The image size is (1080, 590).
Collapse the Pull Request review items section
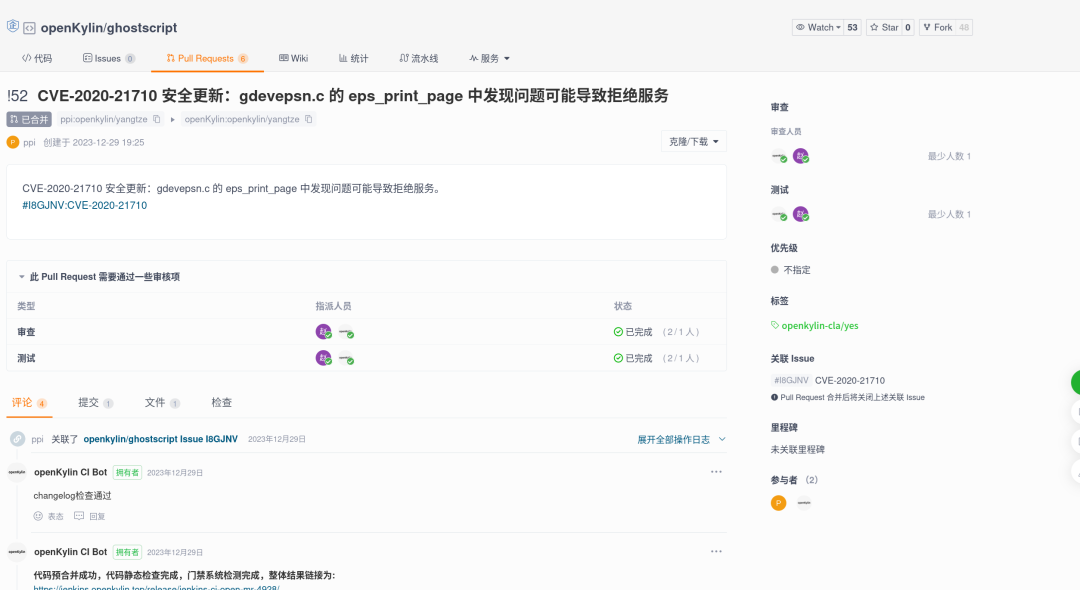tap(21, 277)
